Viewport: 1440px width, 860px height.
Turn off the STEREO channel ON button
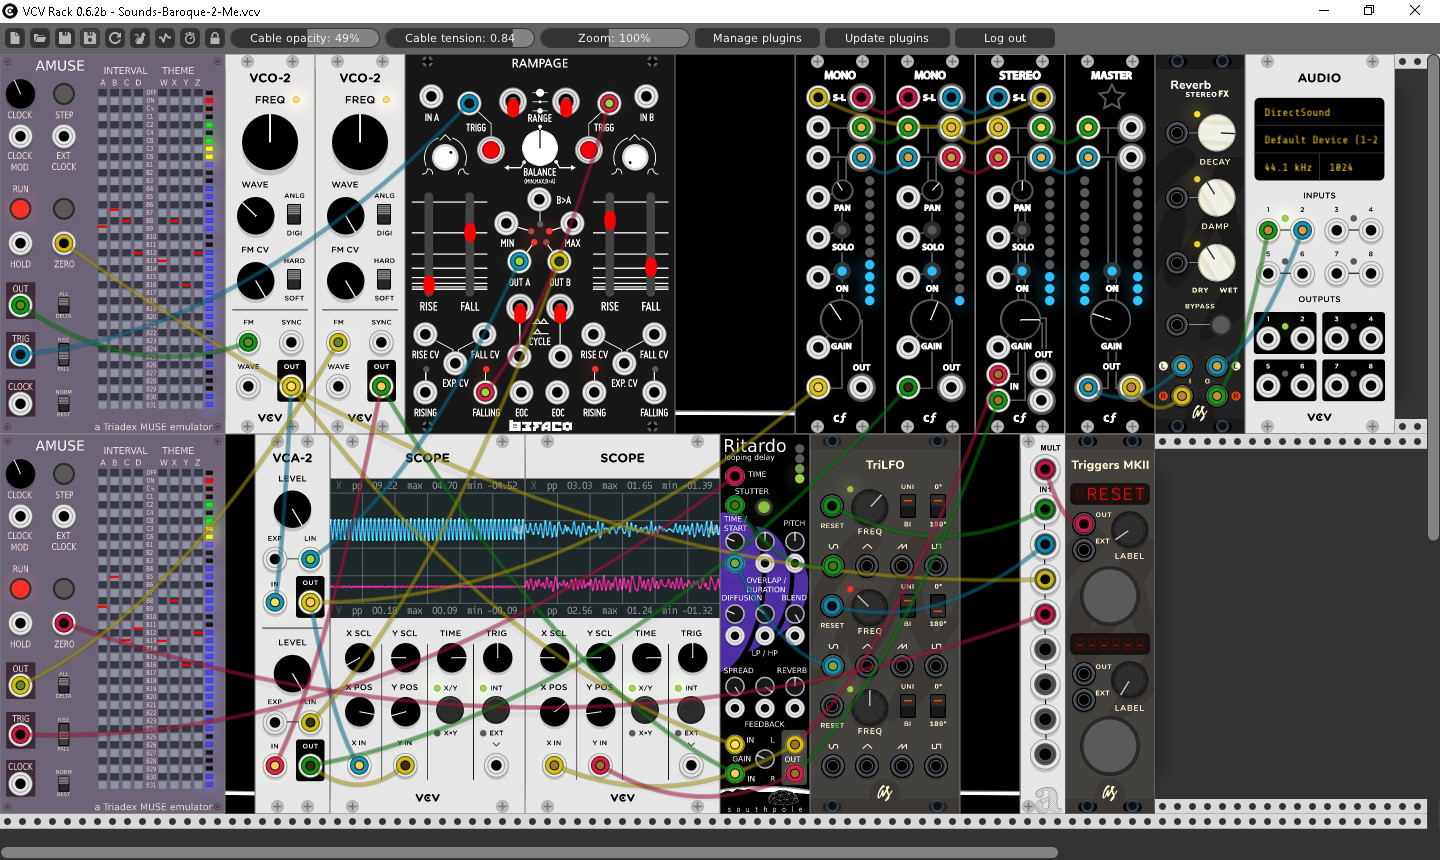1022,271
